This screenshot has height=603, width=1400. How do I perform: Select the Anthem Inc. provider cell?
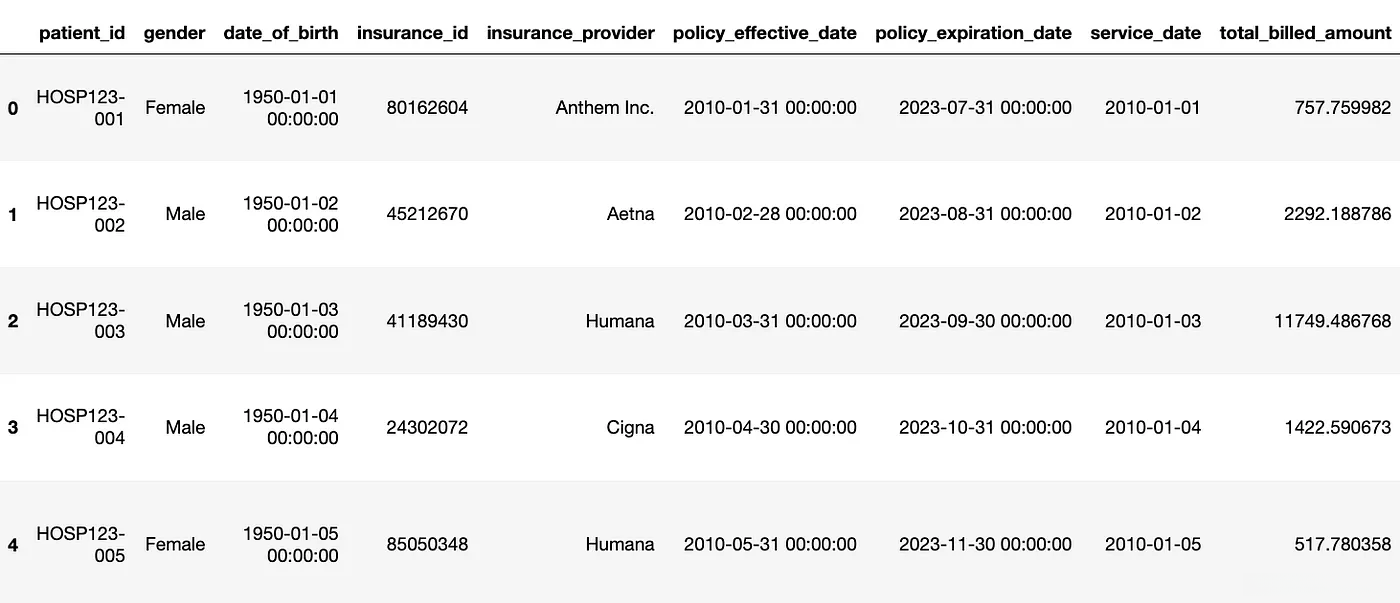(x=605, y=108)
